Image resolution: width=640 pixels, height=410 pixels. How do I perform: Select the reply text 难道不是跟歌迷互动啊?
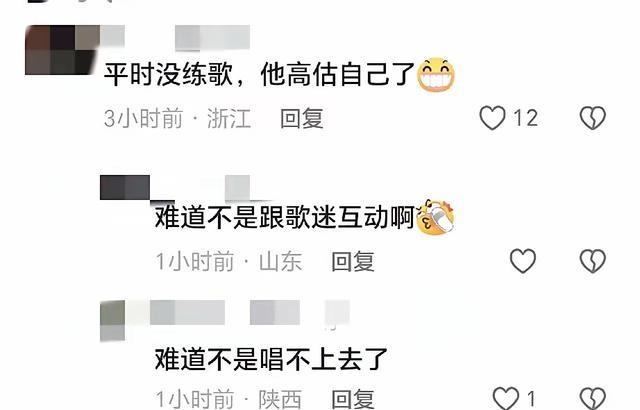285,217
